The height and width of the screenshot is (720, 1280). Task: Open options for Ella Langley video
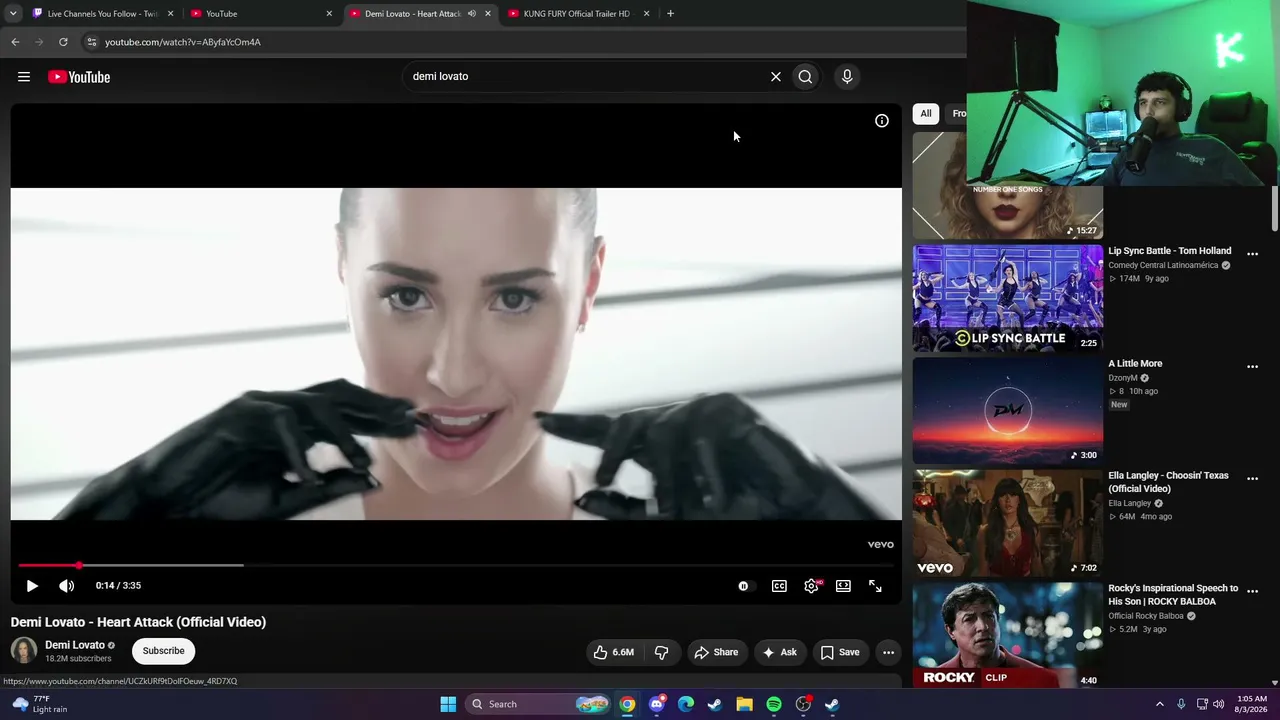click(x=1252, y=479)
